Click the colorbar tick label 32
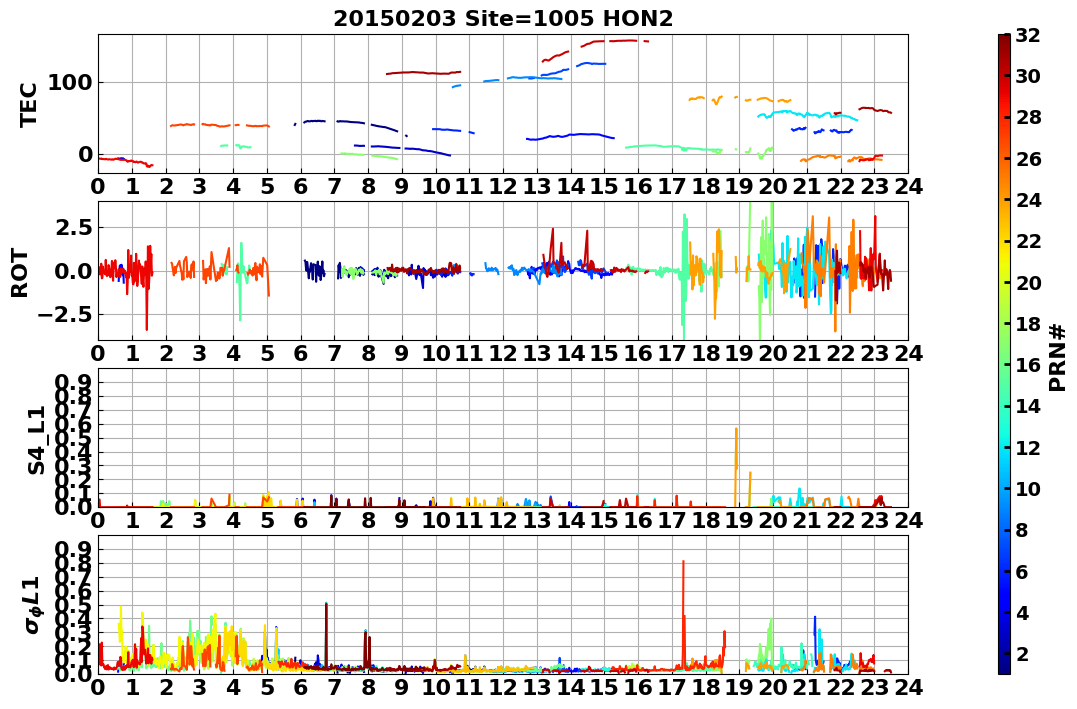This screenshot has width=1077, height=709. click(1028, 35)
